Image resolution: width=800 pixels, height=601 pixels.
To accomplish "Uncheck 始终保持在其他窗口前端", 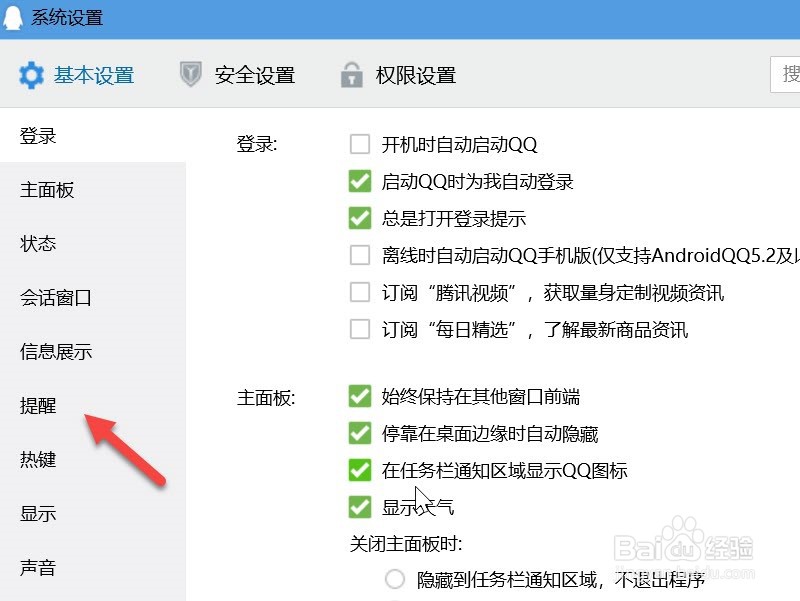I will click(360, 396).
